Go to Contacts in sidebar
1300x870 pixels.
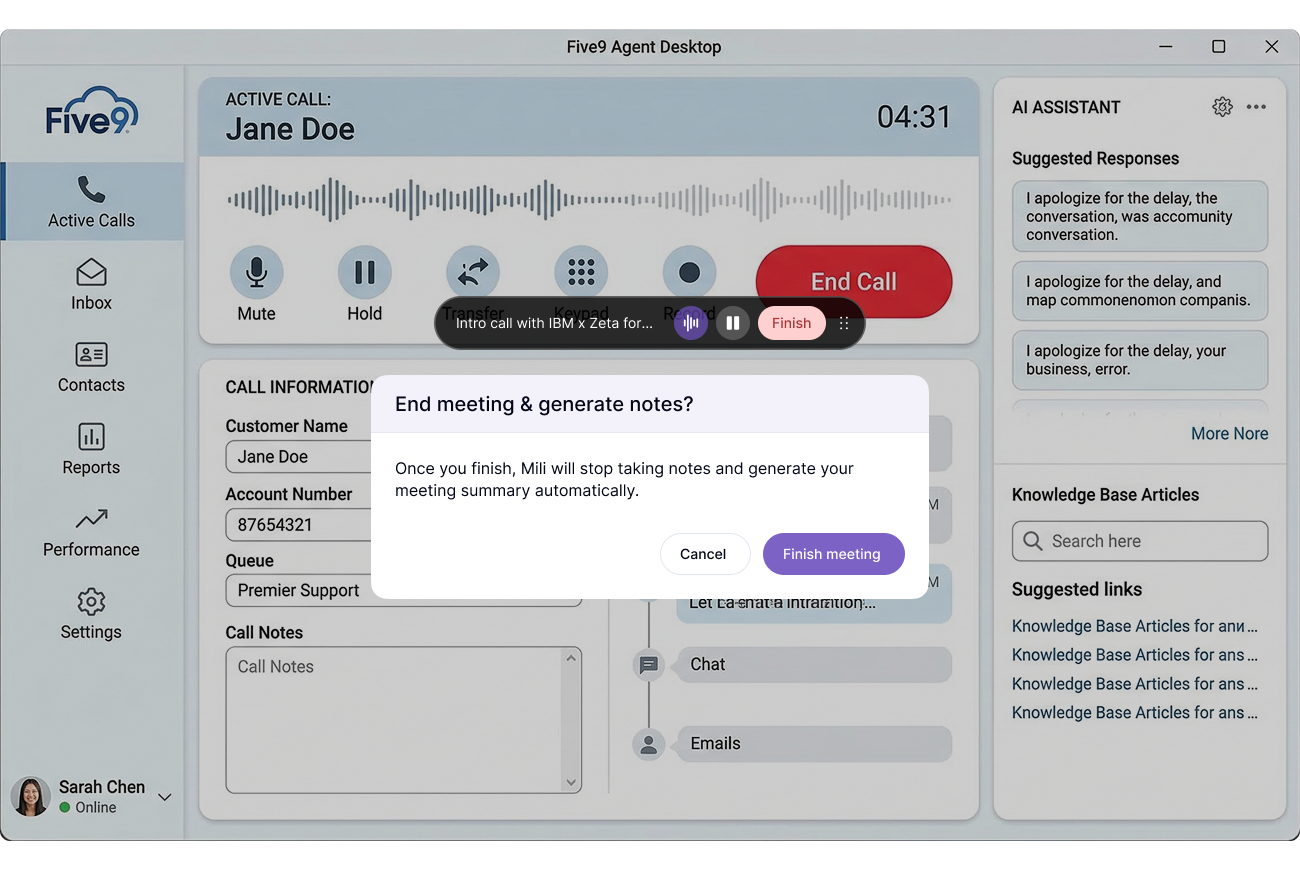coord(92,367)
